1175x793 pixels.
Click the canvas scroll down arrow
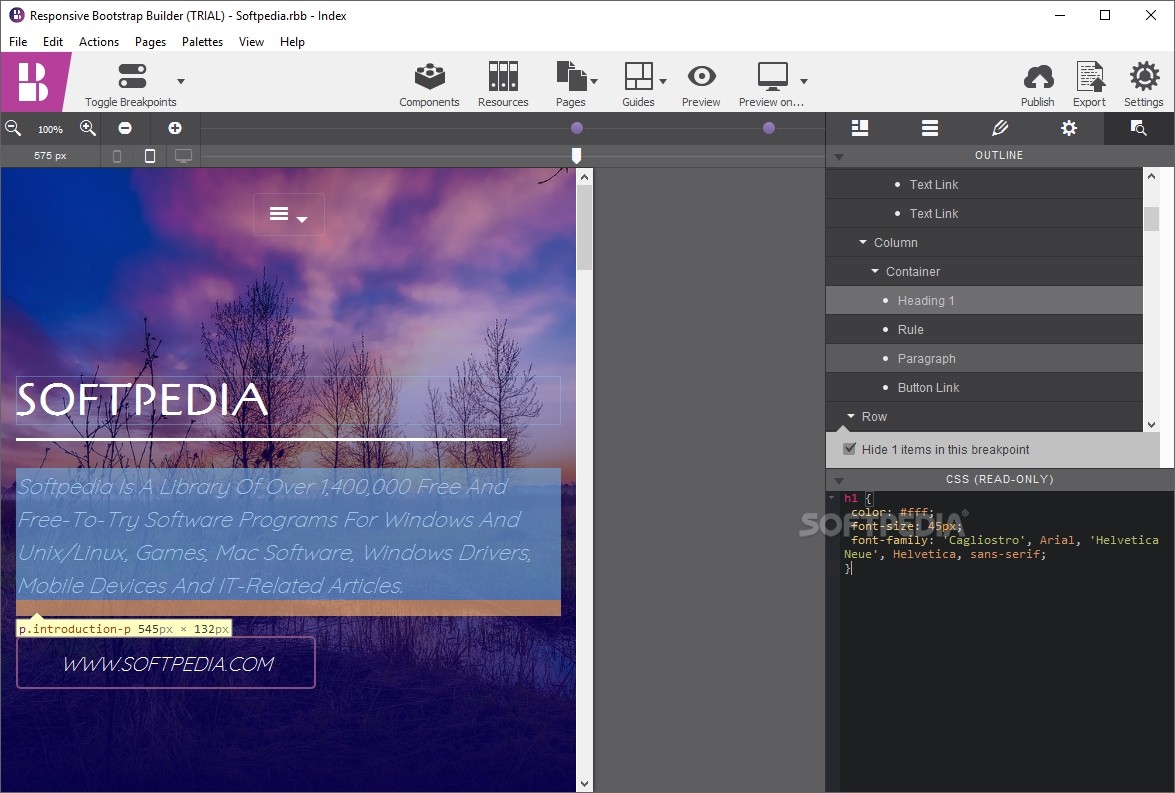point(585,784)
